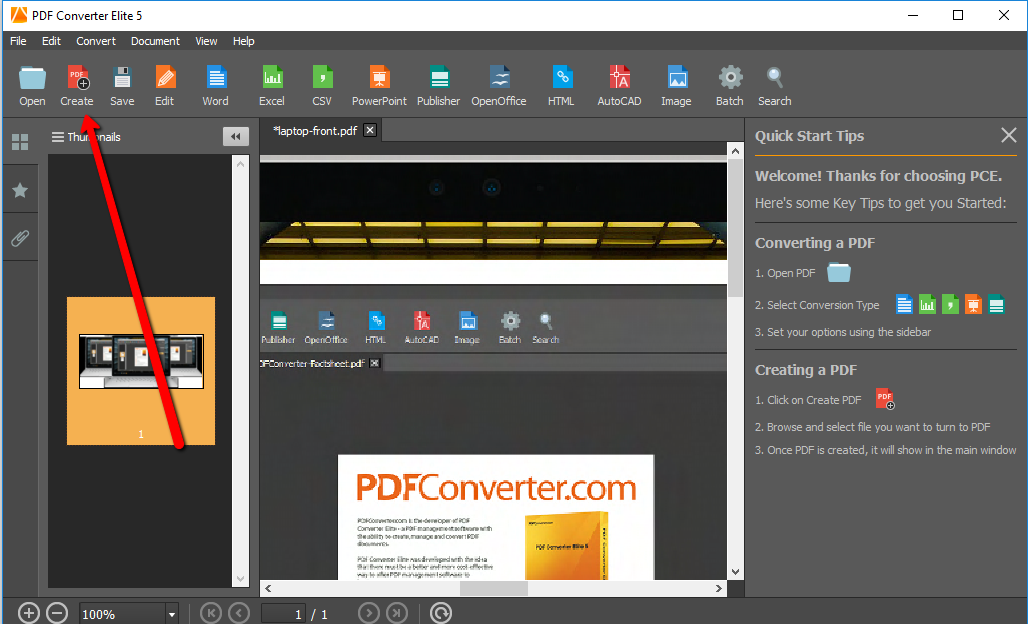The height and width of the screenshot is (624, 1028).
Task: Click the Create PDF icon in tips
Action: (x=885, y=399)
